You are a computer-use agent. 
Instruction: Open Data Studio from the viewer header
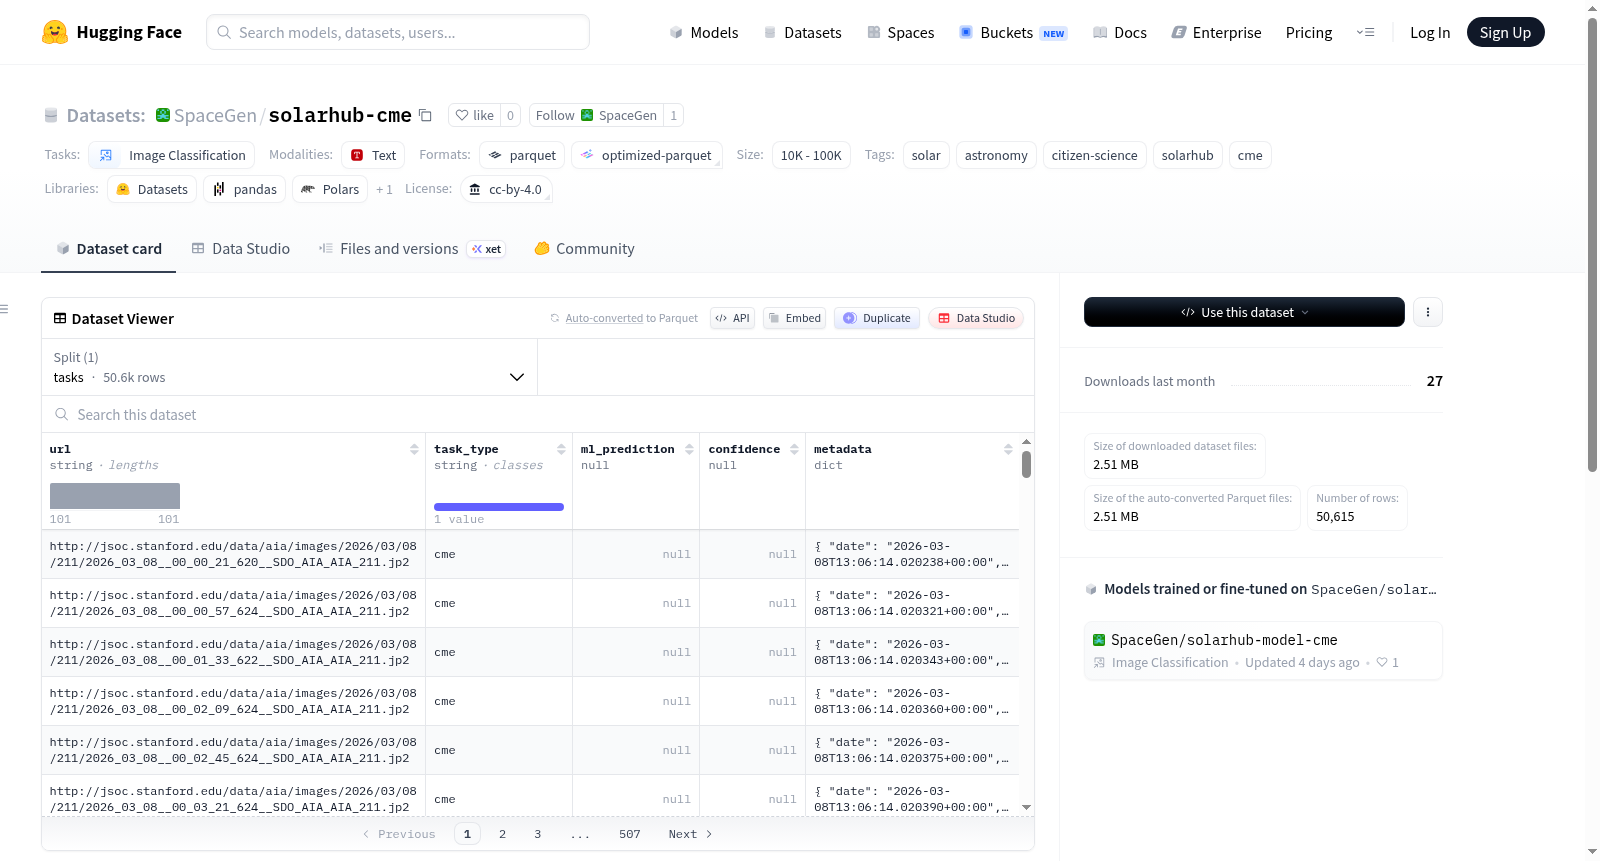(x=976, y=318)
